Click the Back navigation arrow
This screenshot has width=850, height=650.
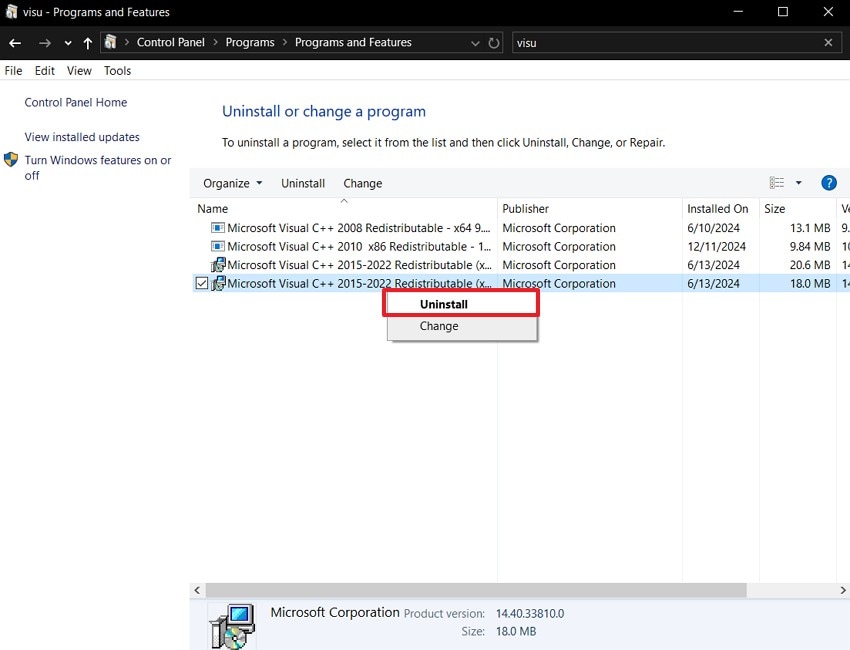(15, 43)
